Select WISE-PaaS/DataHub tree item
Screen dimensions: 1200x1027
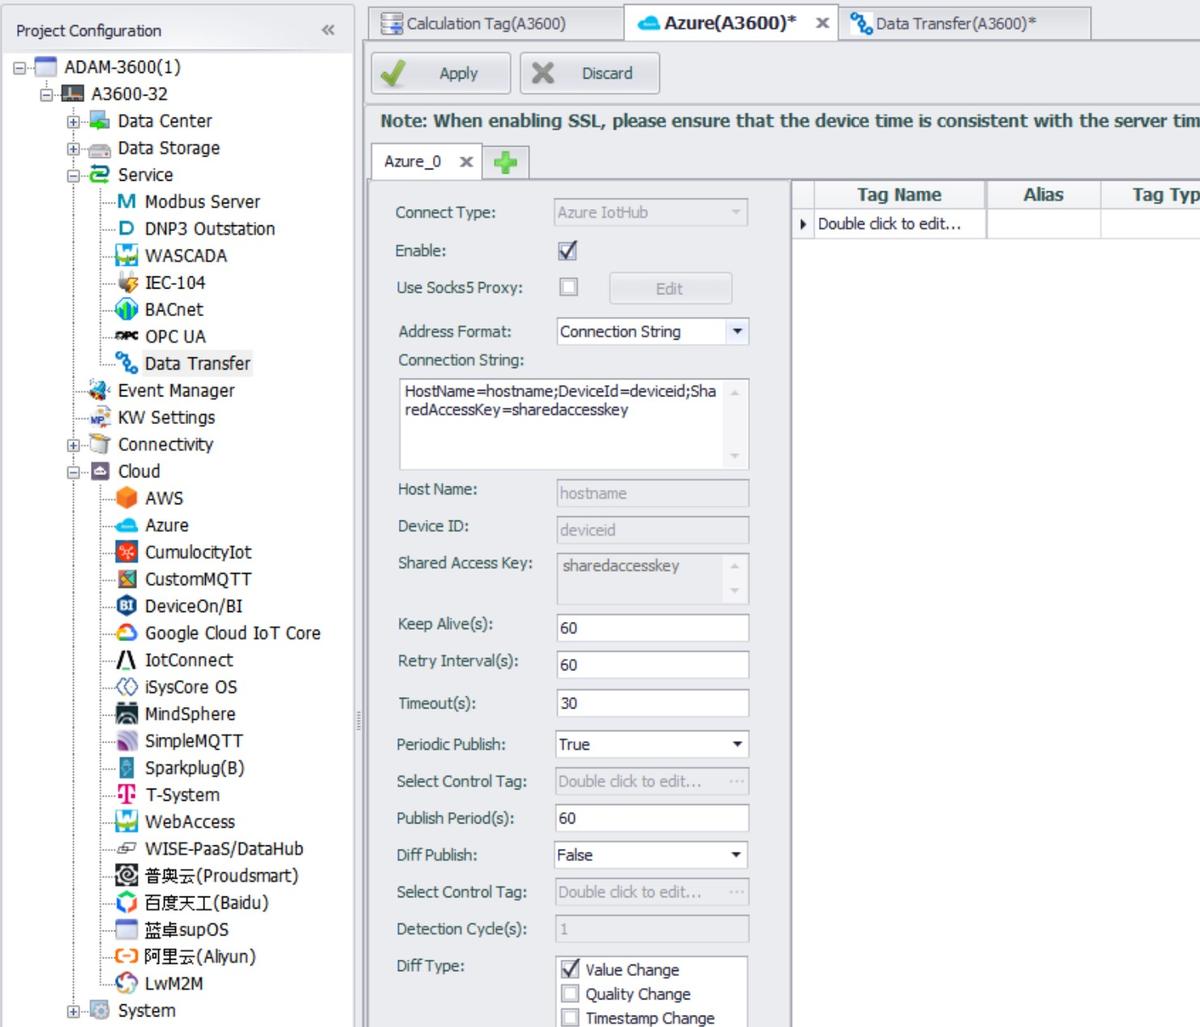[224, 849]
